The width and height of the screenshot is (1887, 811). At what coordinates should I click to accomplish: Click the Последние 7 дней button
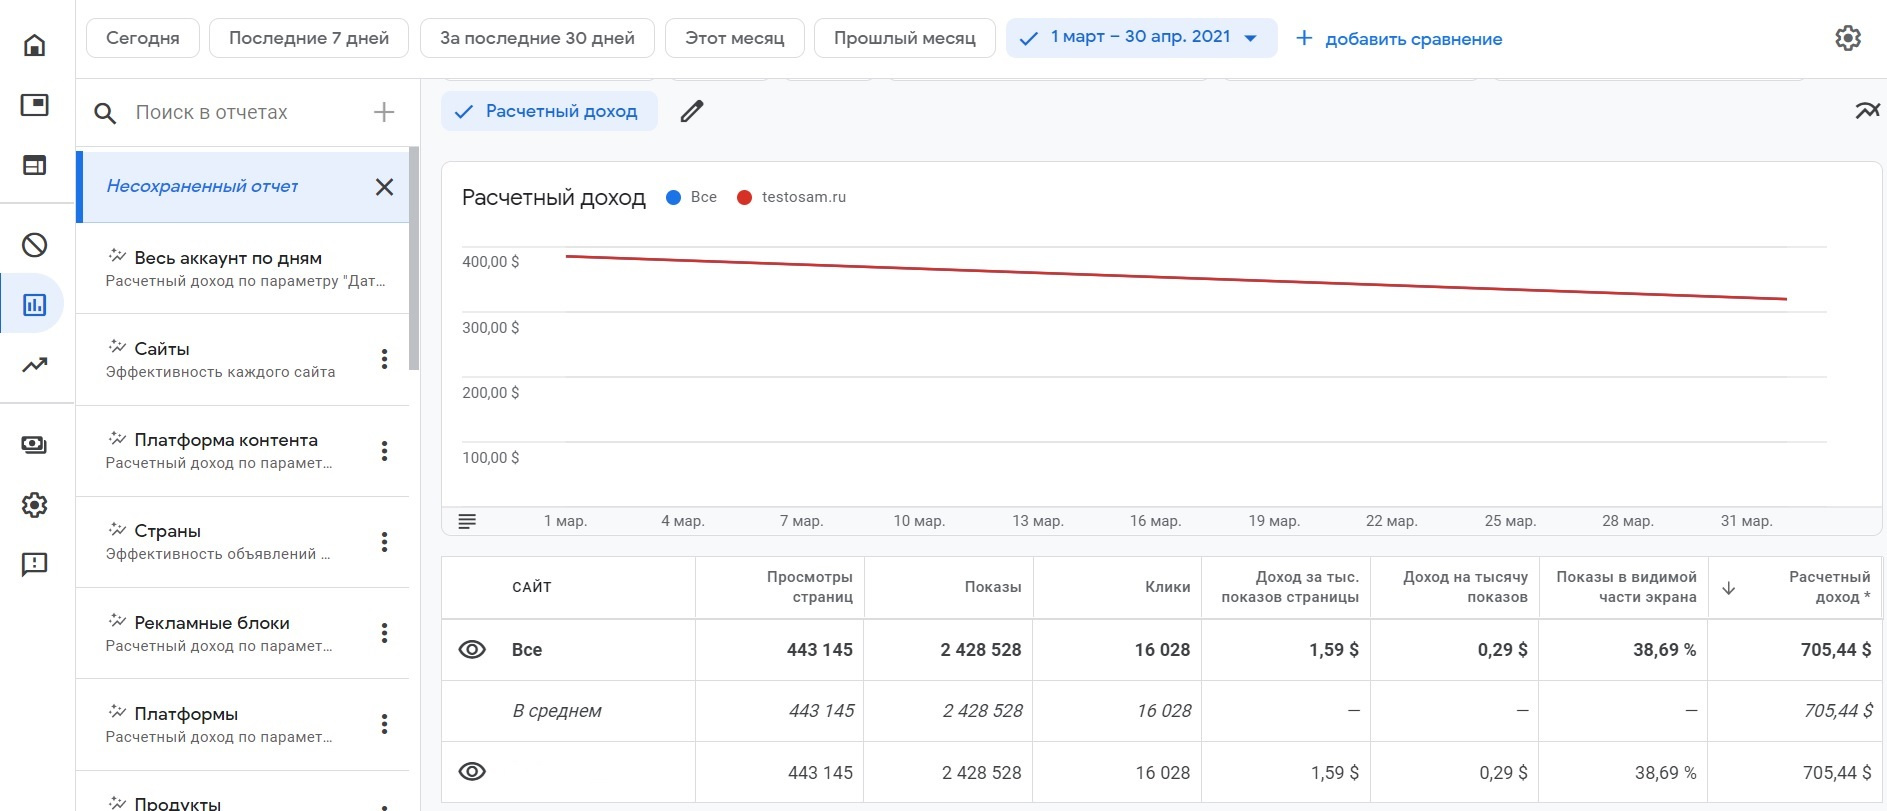pos(309,38)
